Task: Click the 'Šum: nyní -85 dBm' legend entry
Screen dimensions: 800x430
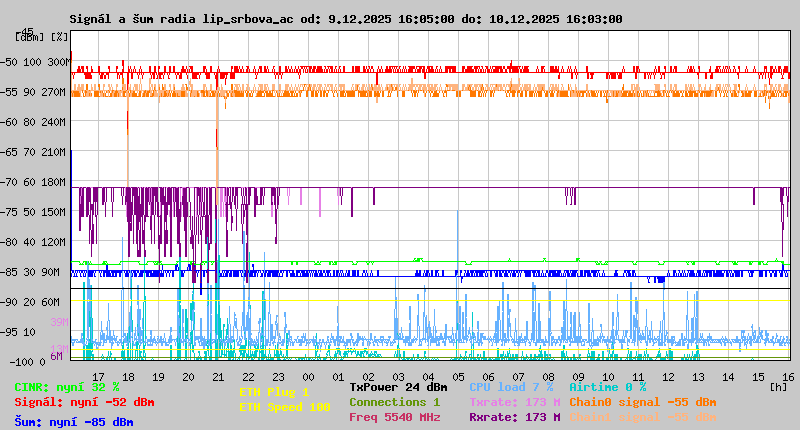Action: [x=74, y=422]
